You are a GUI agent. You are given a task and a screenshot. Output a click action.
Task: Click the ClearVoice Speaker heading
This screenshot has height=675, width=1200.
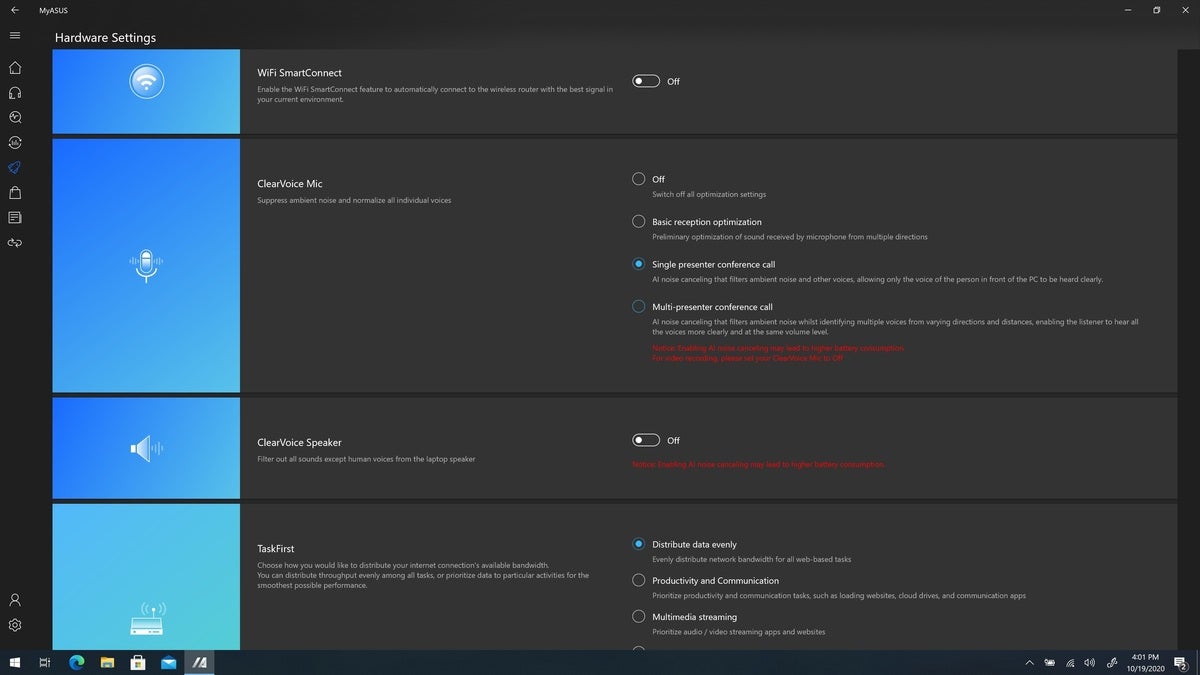pos(299,442)
